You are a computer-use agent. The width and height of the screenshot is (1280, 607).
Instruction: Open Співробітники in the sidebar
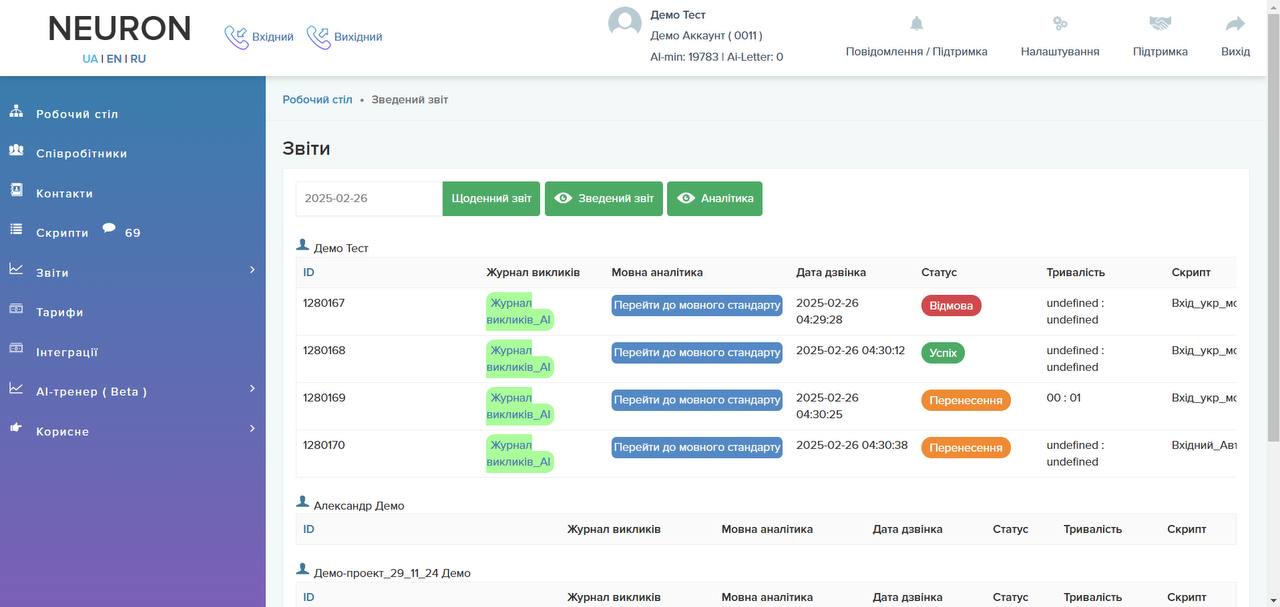81,153
